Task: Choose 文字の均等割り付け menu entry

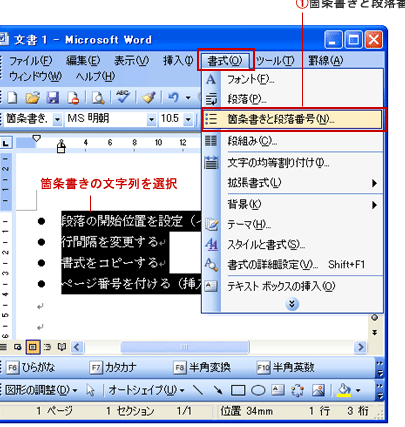Action: point(292,163)
